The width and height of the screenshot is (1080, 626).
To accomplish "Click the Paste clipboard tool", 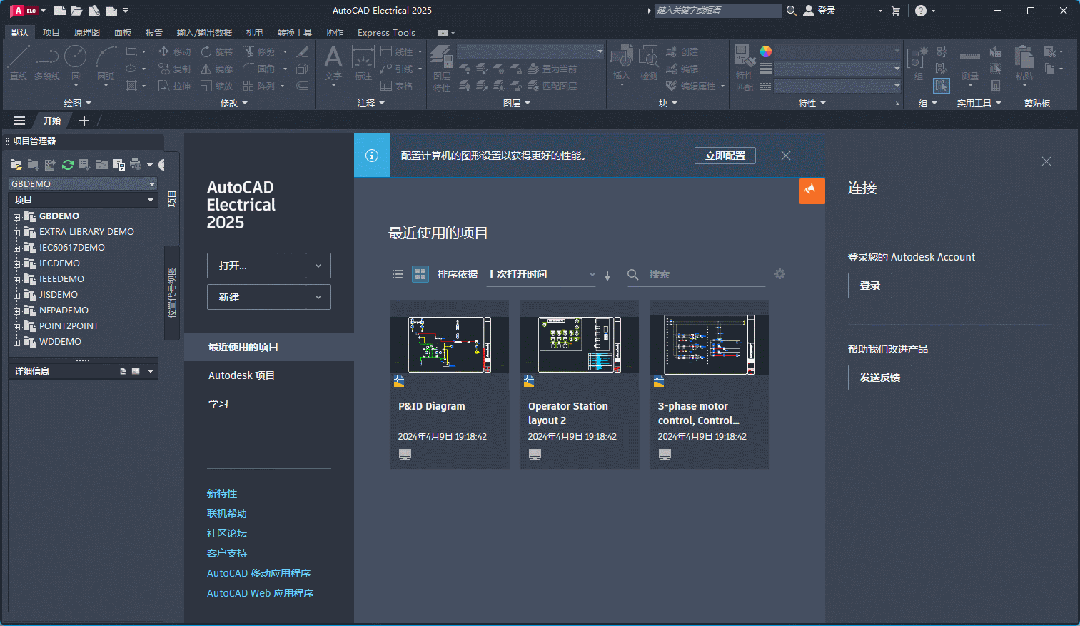I will tap(1024, 63).
